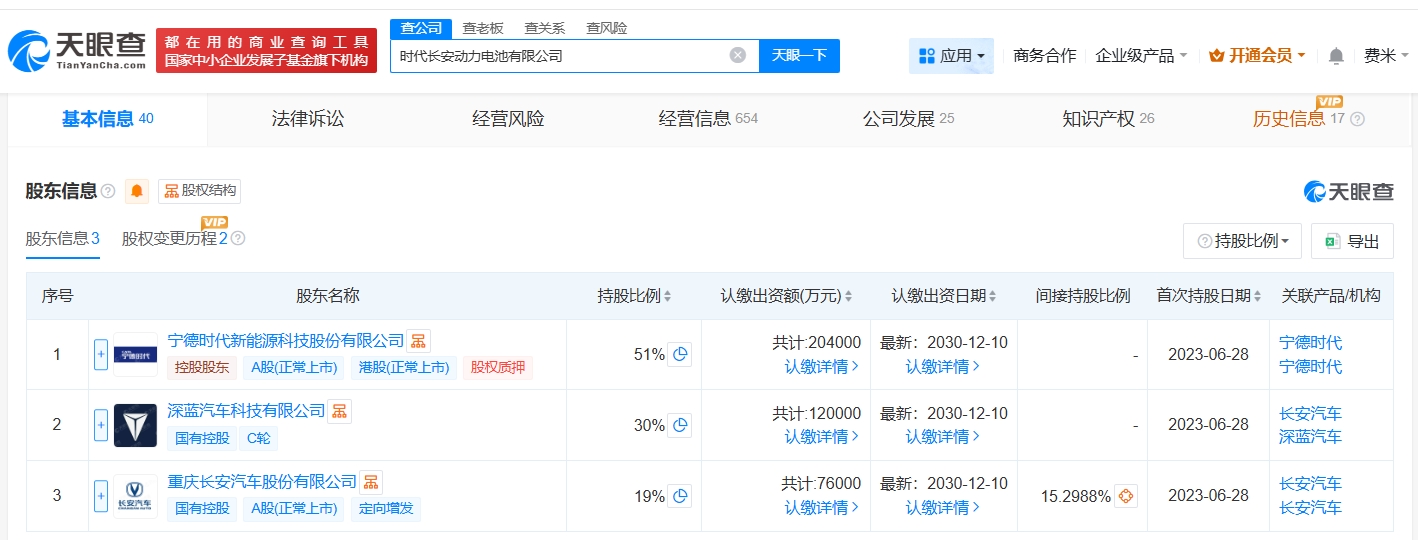Click the 天眼一下 search button
Viewport: 1418px width, 540px height.
coord(799,56)
